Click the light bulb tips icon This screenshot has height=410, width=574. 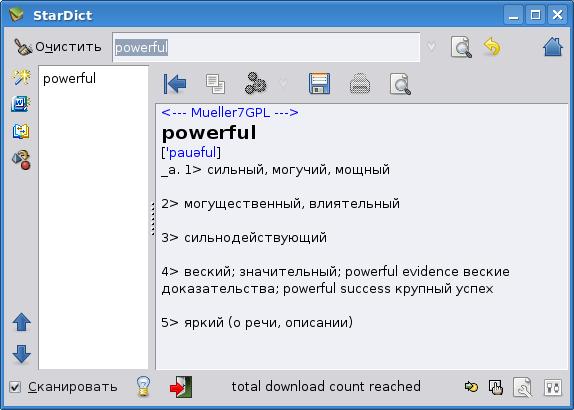144,387
